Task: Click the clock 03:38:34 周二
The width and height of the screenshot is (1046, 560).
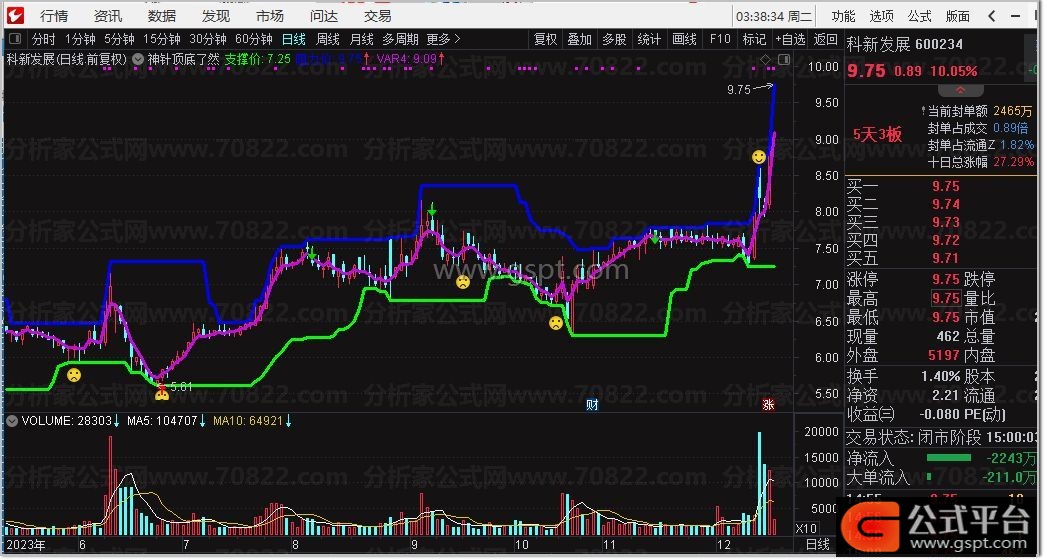Action: [774, 16]
